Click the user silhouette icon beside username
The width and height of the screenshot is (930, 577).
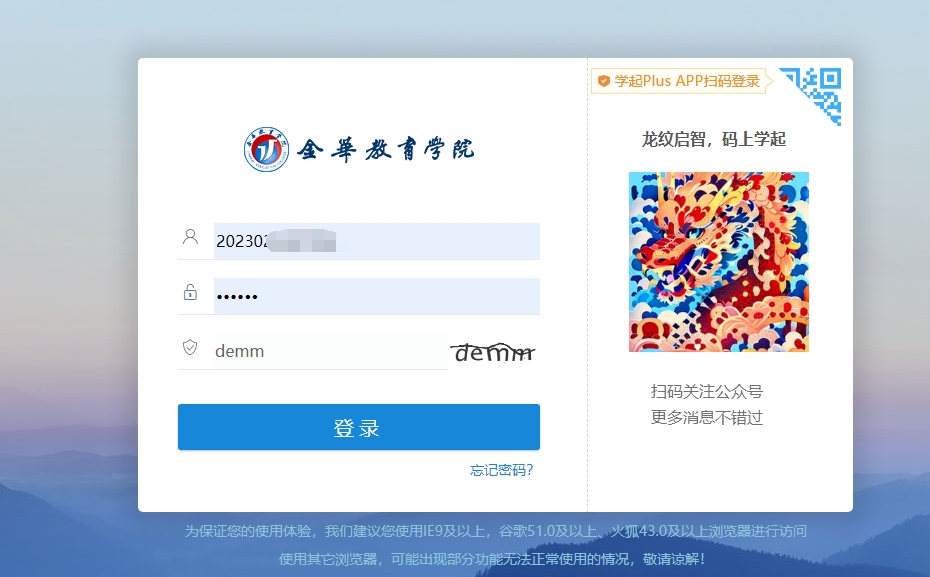coord(190,237)
